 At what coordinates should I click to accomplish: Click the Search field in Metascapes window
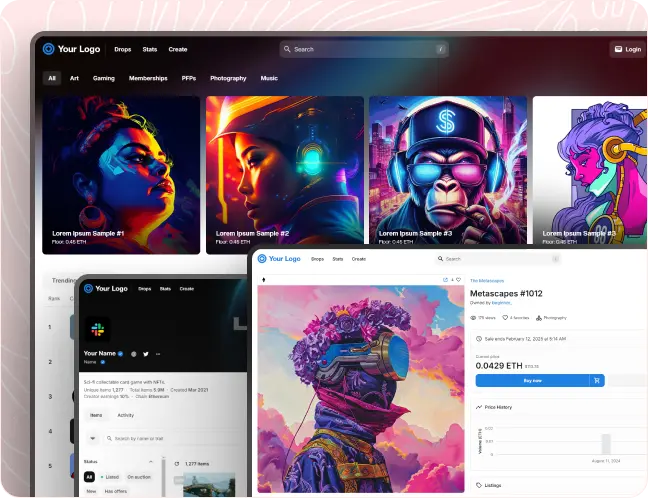coord(498,259)
